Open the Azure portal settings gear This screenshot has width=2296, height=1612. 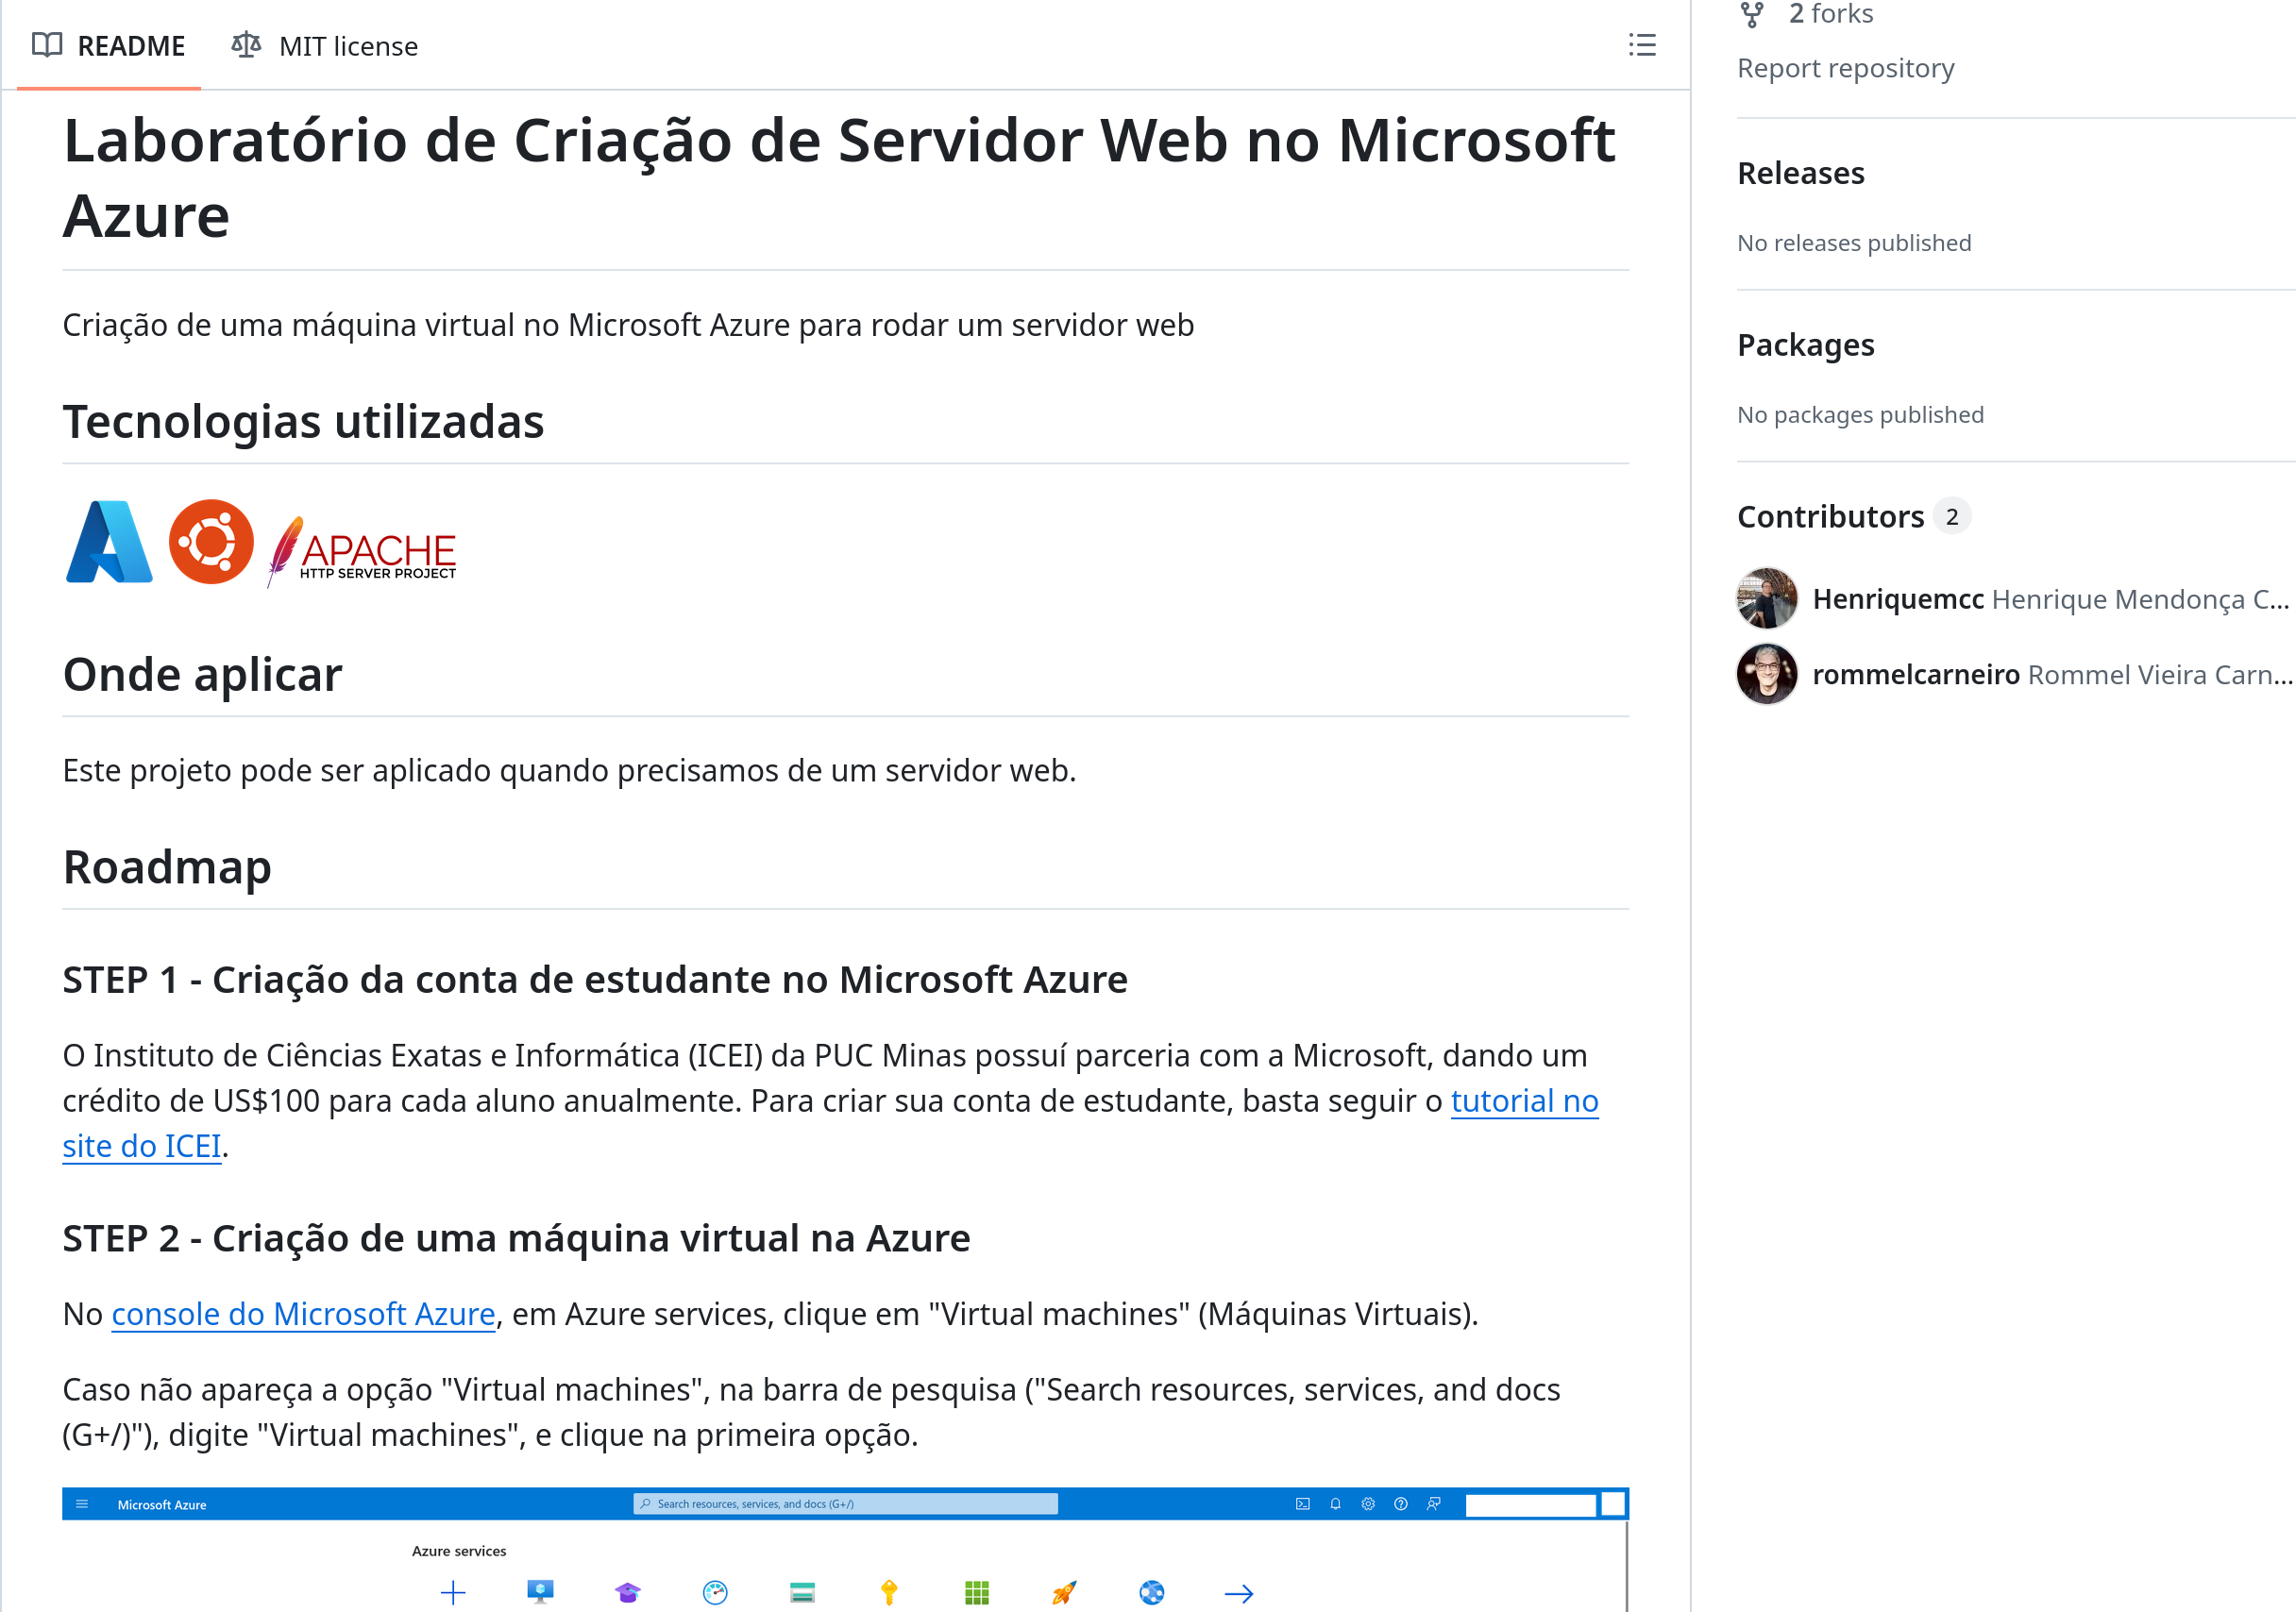pos(1369,1504)
